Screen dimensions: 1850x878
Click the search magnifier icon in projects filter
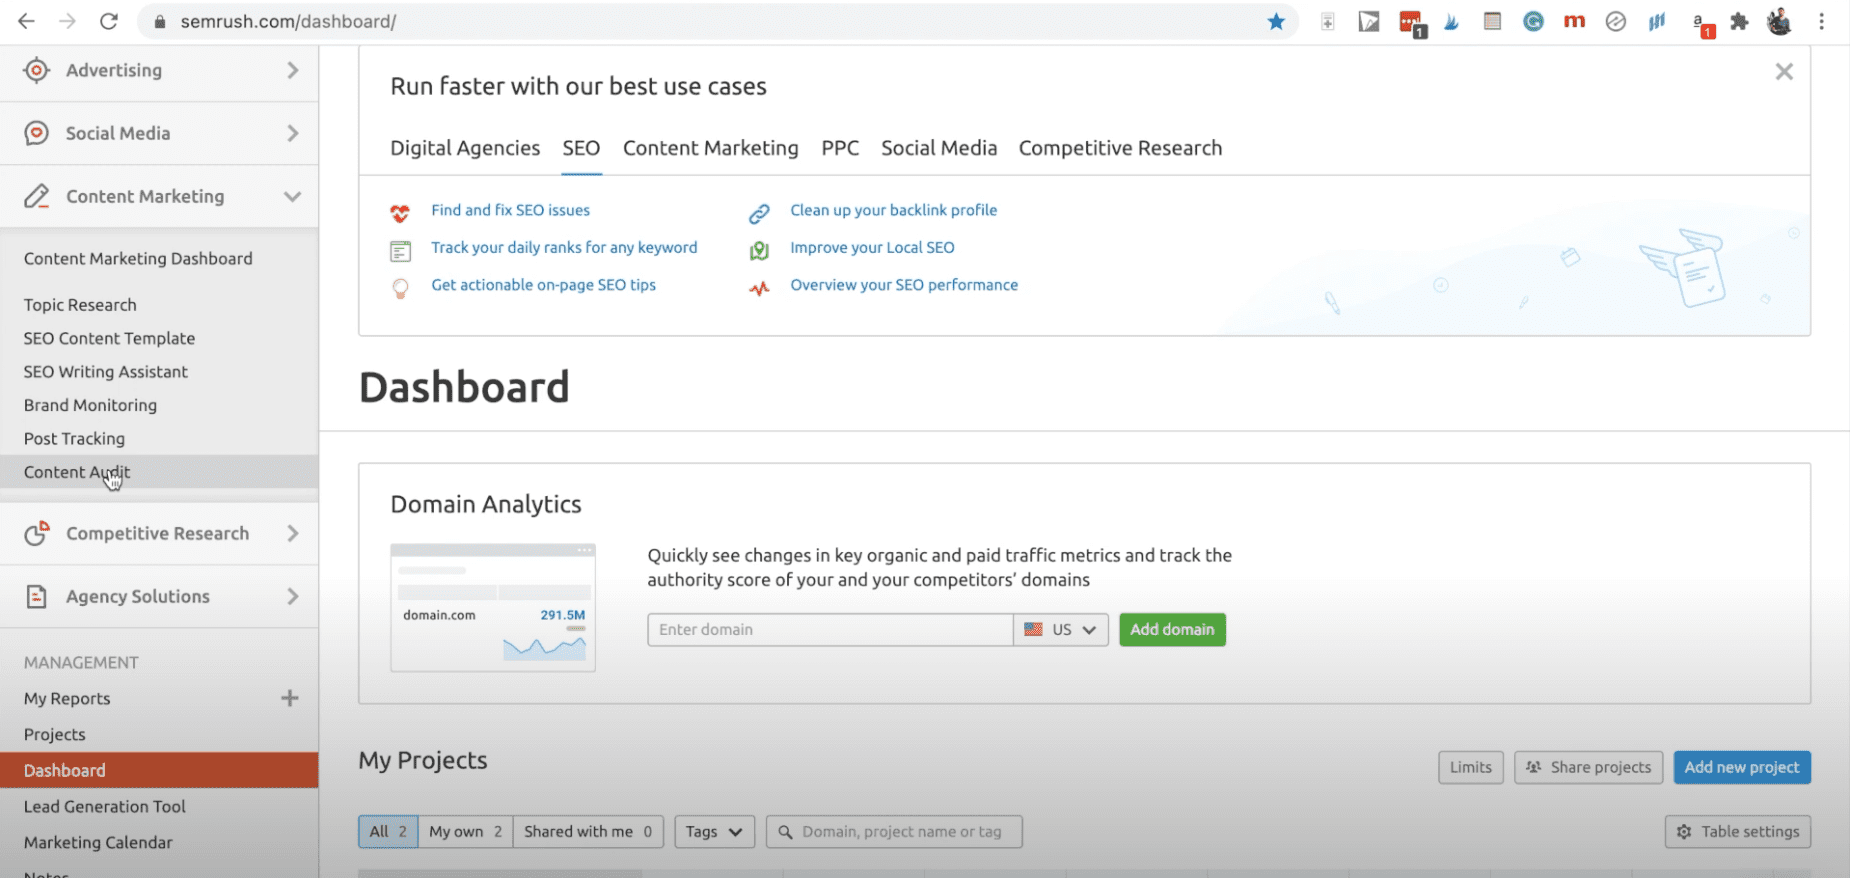coord(785,832)
